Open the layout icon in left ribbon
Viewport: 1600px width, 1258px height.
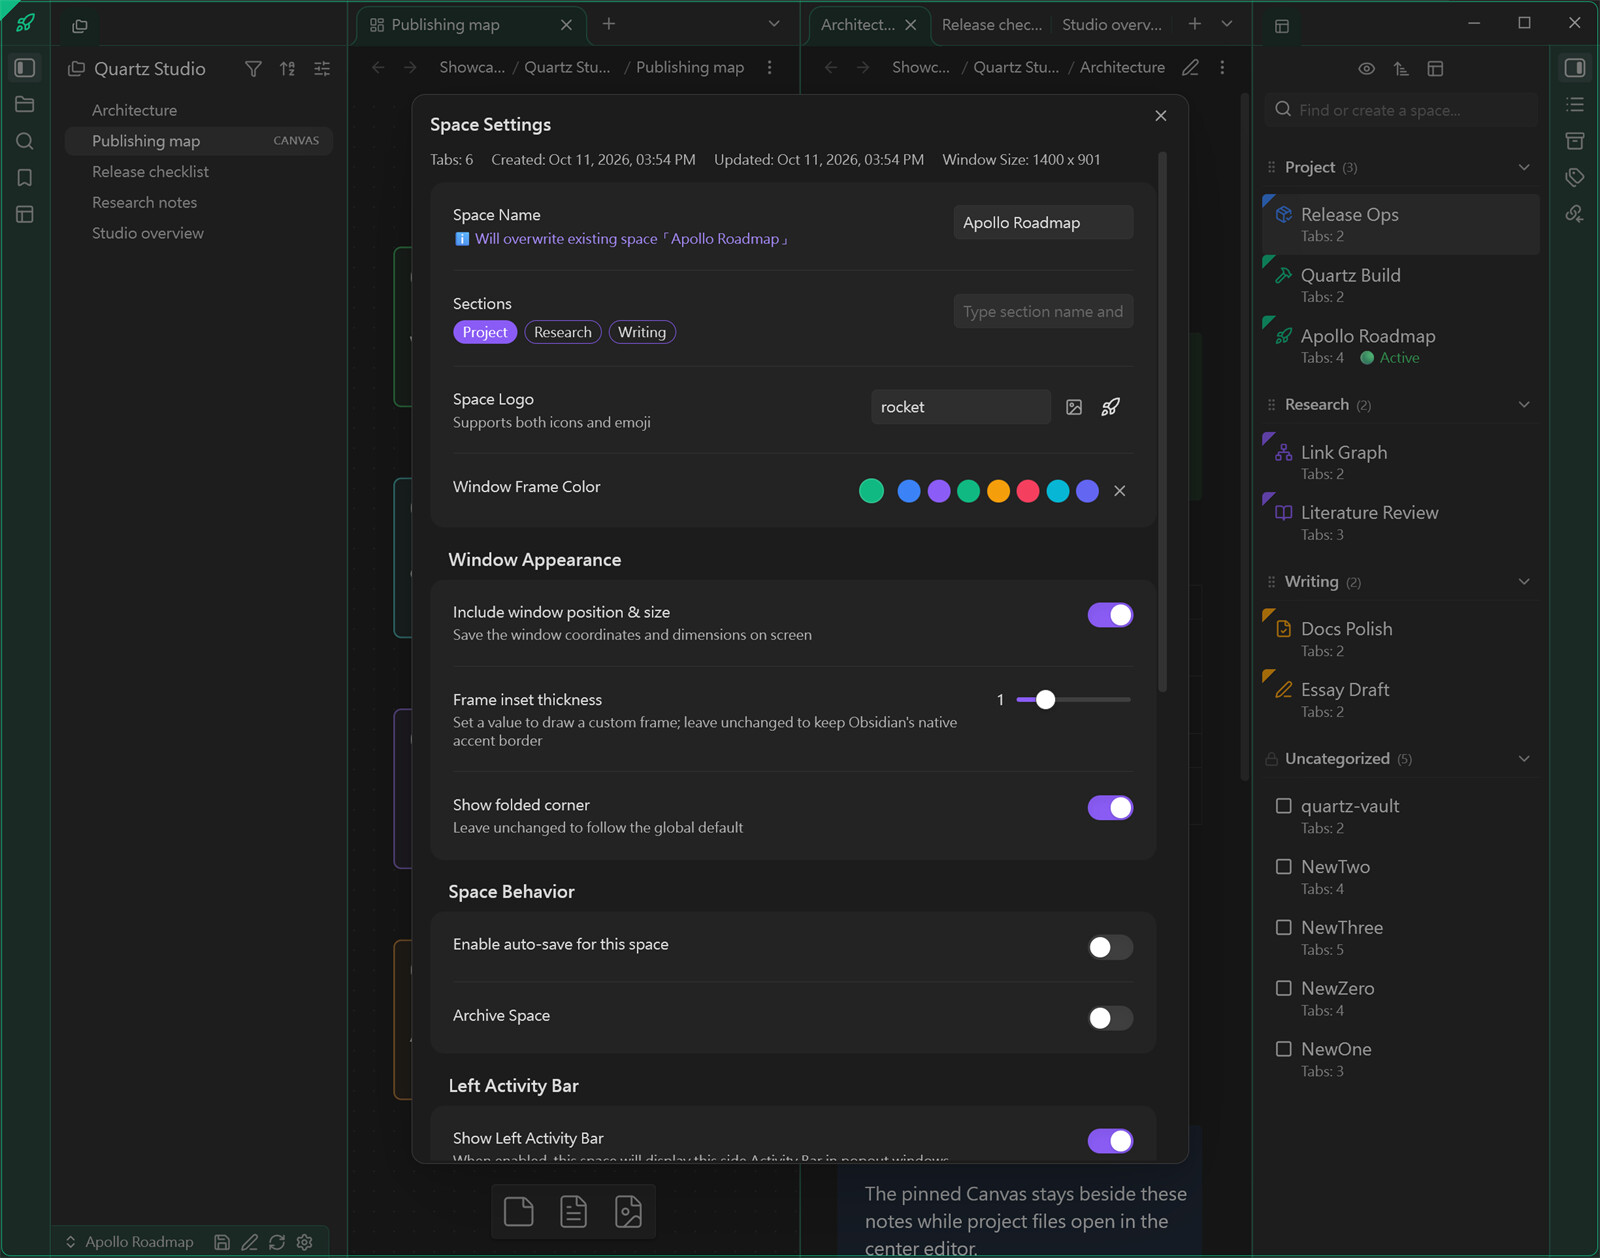point(25,214)
